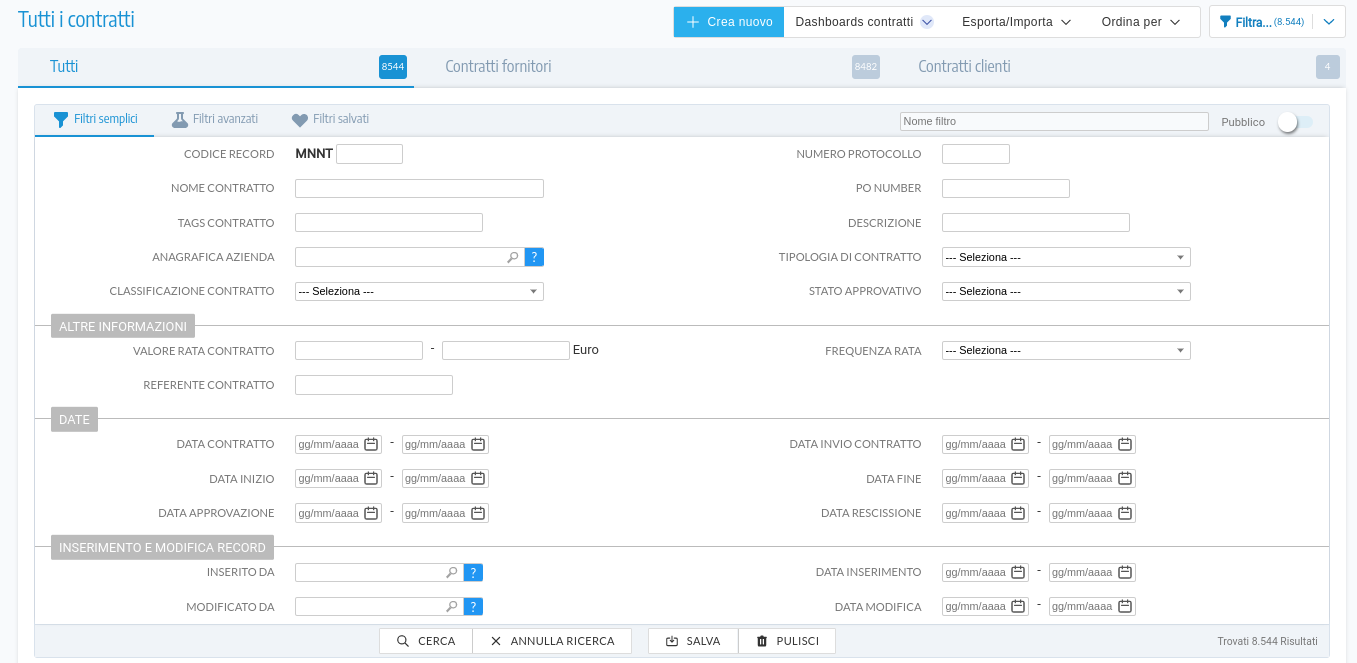Image resolution: width=1357 pixels, height=663 pixels.
Task: Expand the Frequenza Rata dropdown
Action: tap(1066, 351)
